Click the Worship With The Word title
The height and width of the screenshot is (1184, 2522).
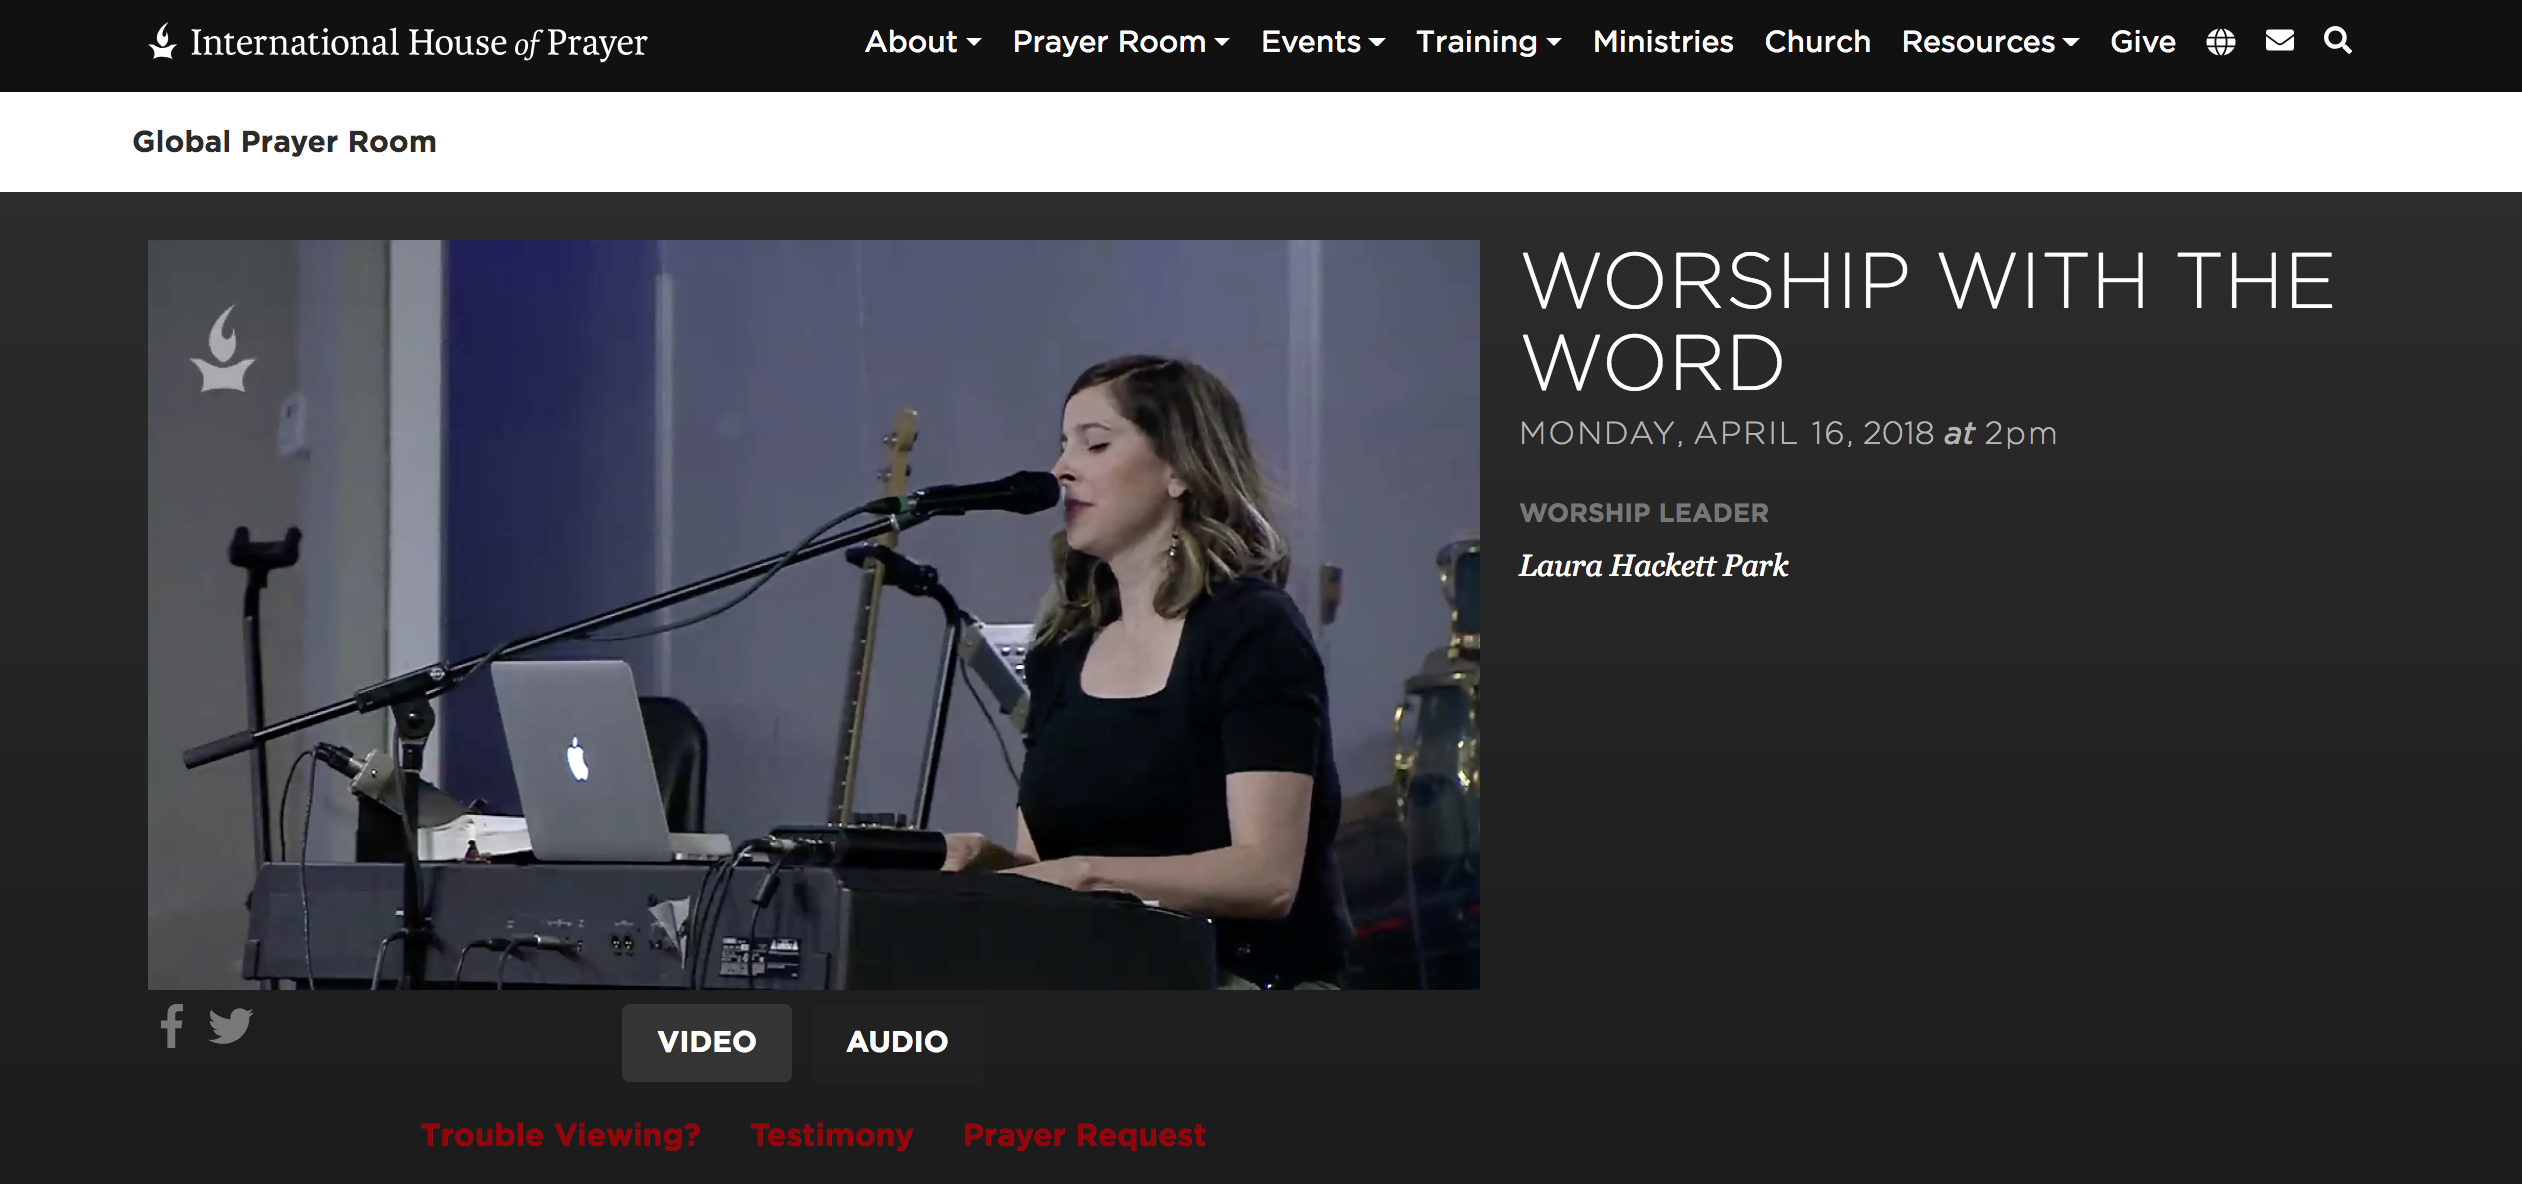click(1927, 321)
